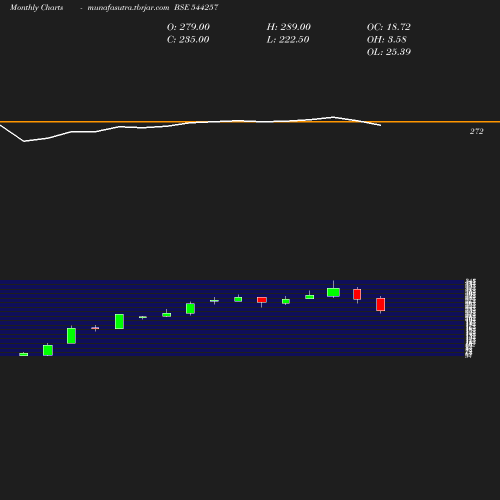Click the "272" price axis label

[476, 131]
